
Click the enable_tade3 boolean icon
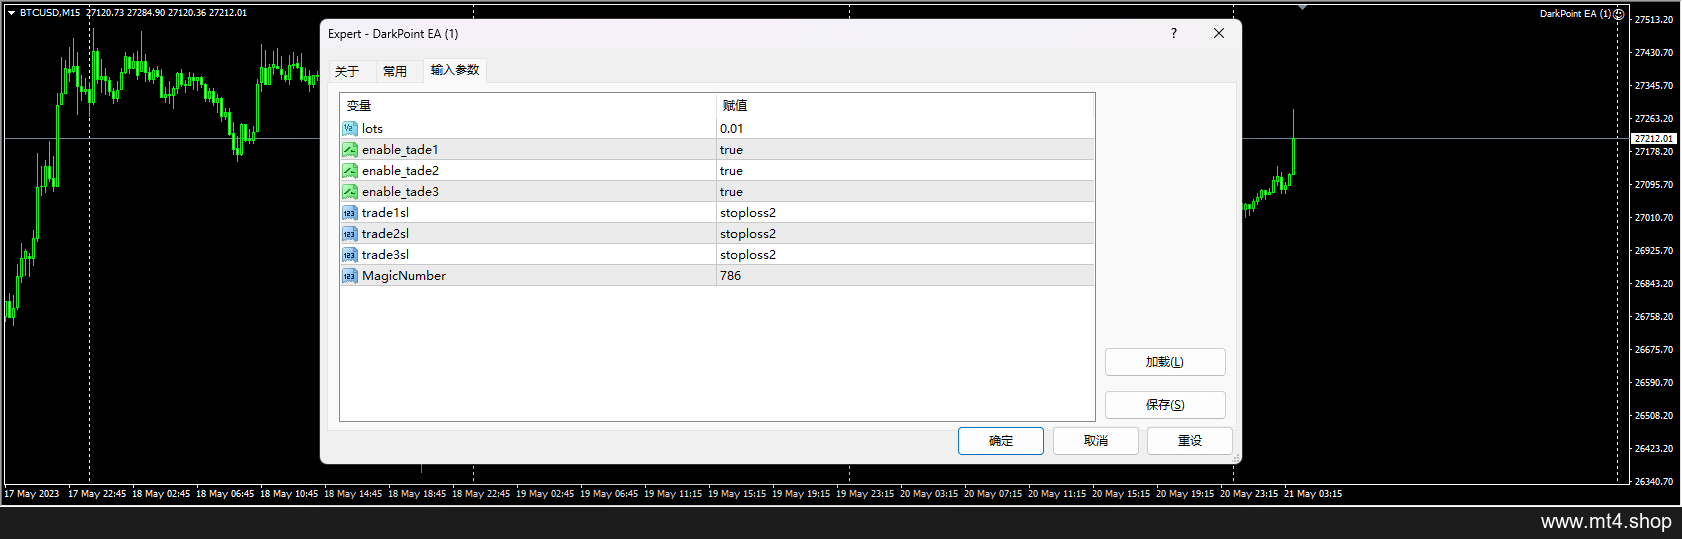pos(349,192)
